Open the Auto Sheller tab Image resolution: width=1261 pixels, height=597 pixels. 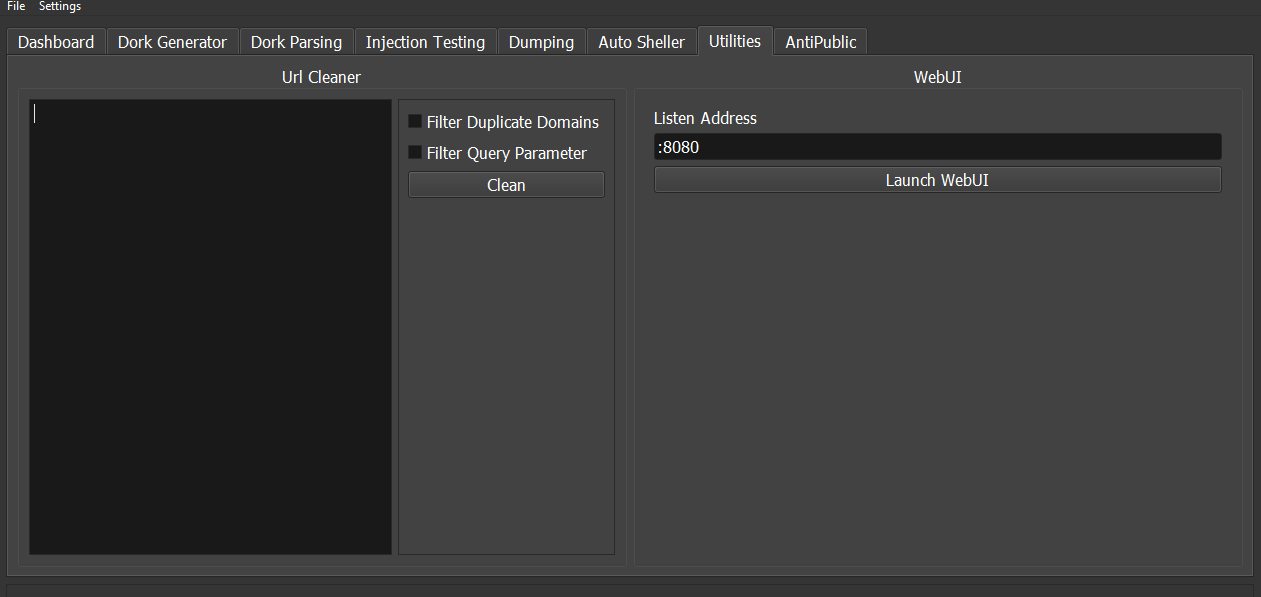click(x=641, y=42)
